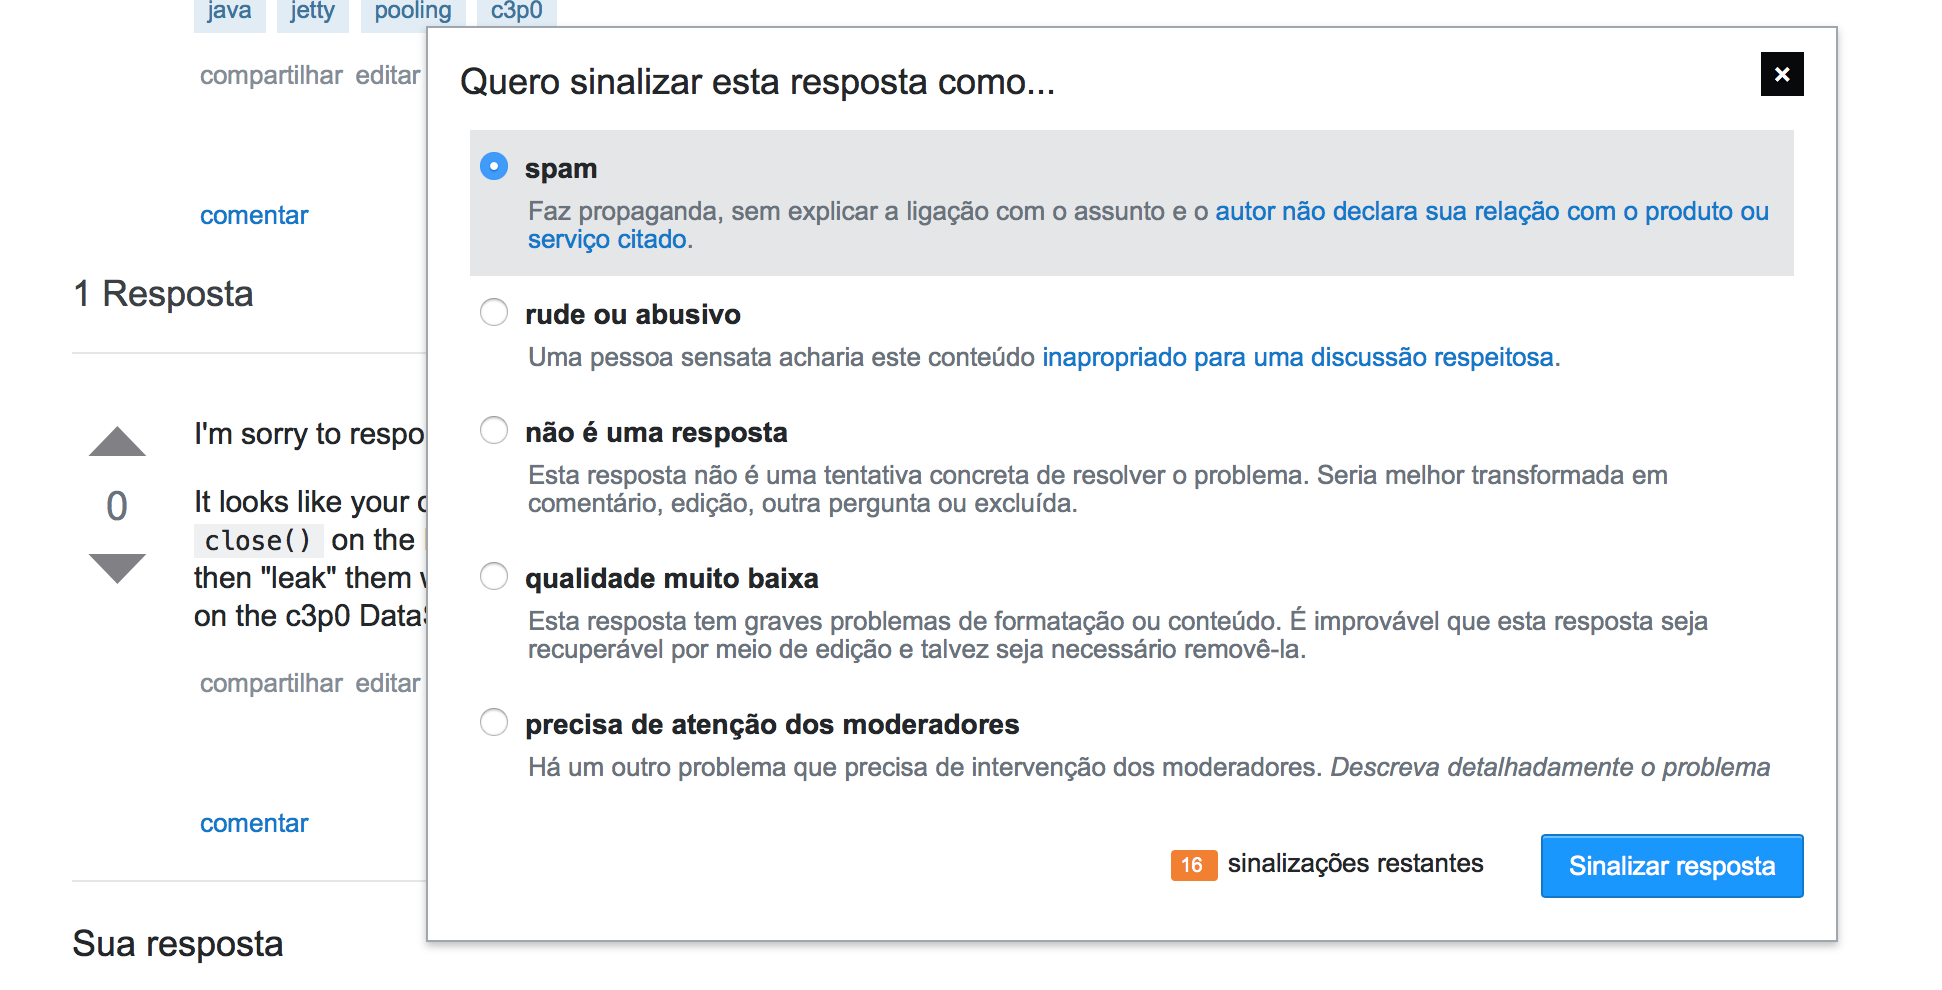Click 'sinalizações restantes' text

coord(1355,863)
